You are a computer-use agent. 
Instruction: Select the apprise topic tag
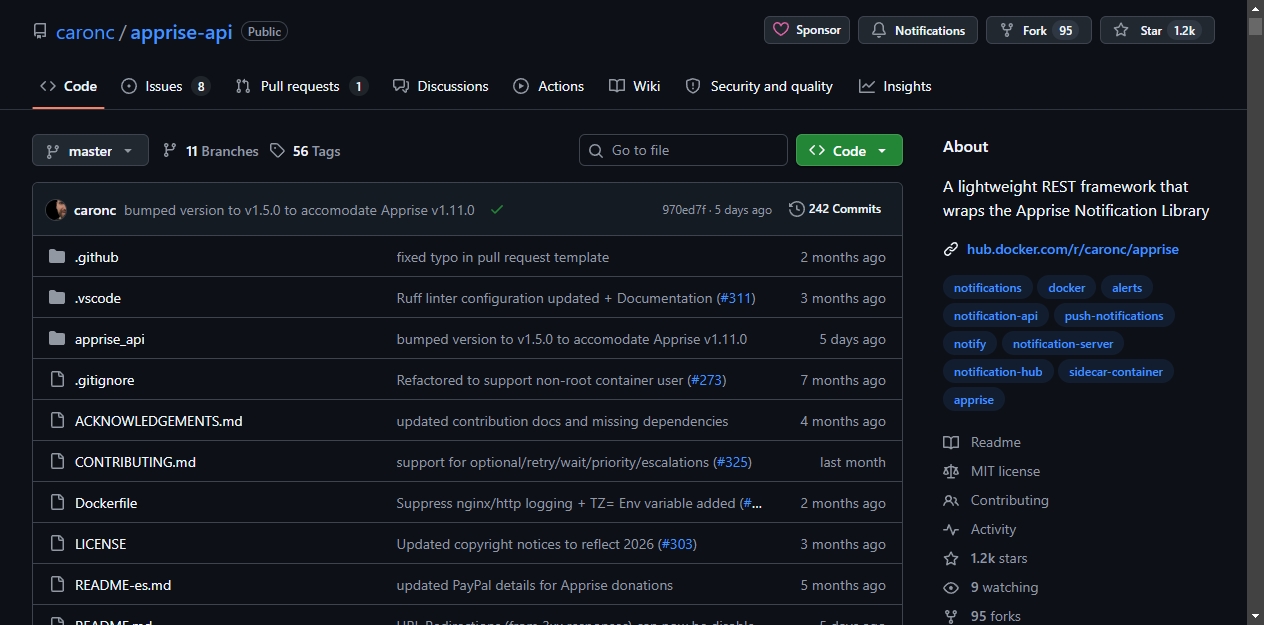[x=974, y=400]
